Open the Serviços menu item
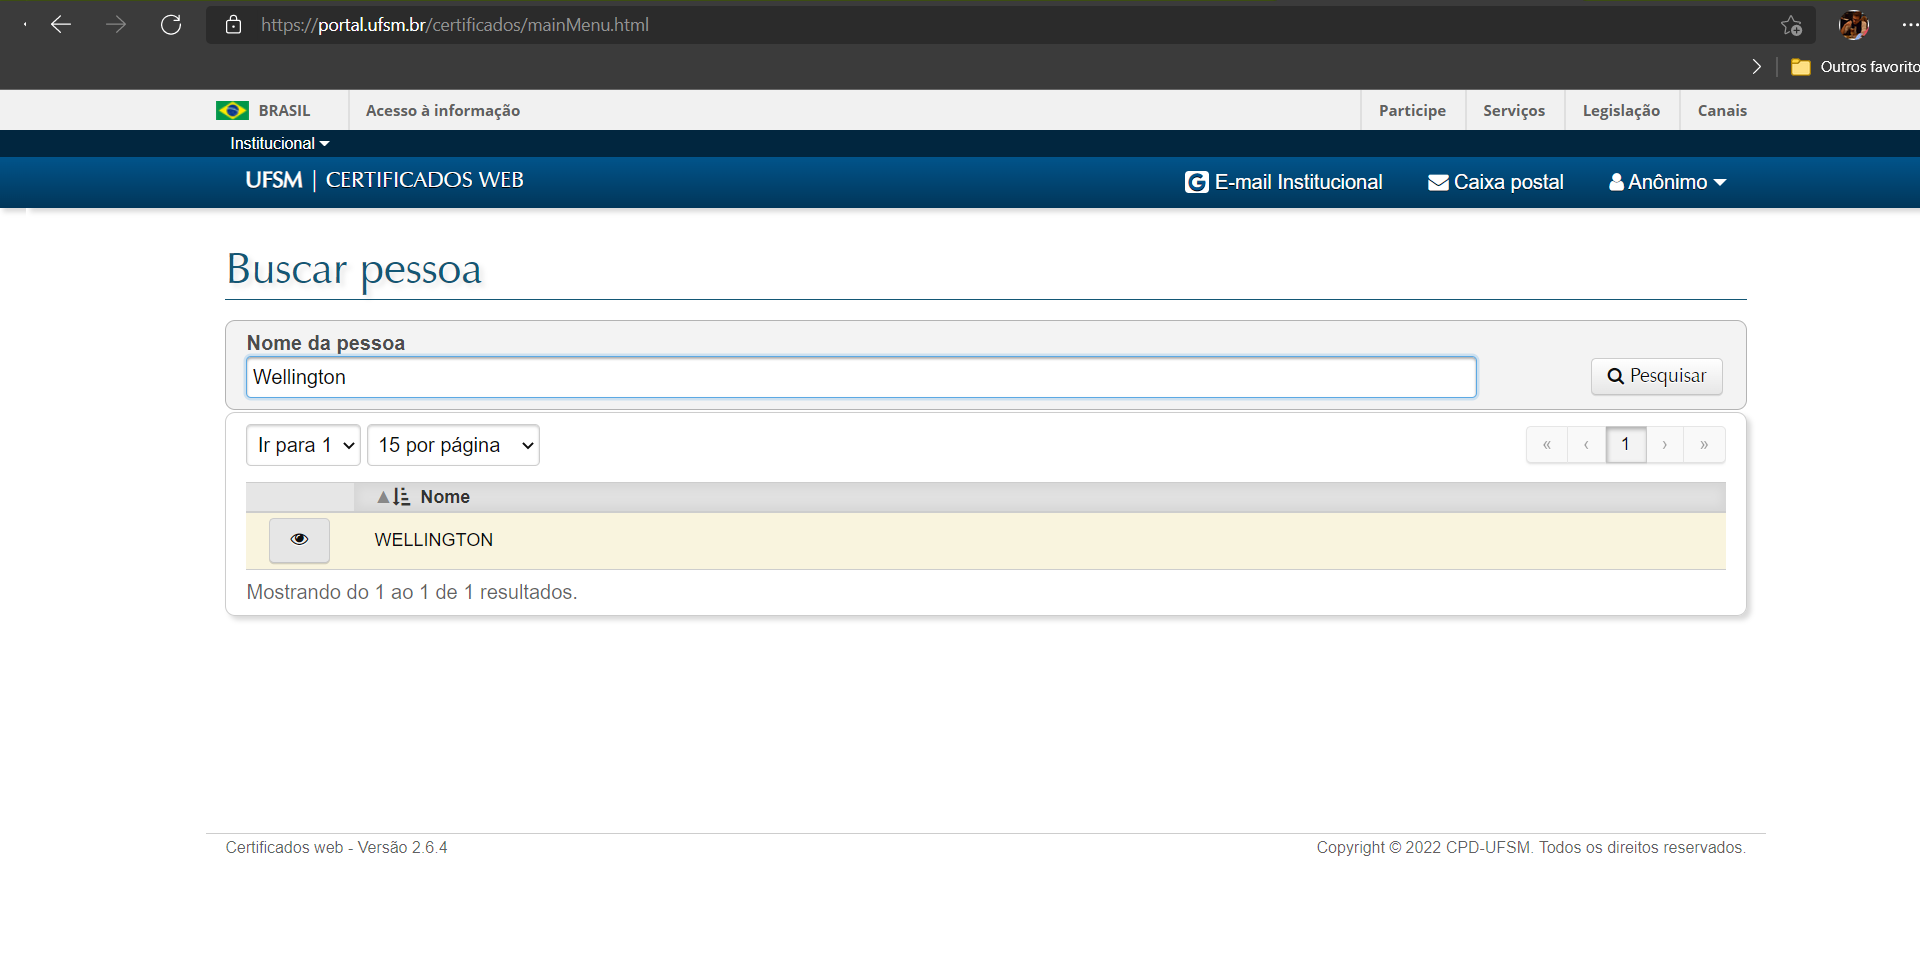 [1513, 111]
